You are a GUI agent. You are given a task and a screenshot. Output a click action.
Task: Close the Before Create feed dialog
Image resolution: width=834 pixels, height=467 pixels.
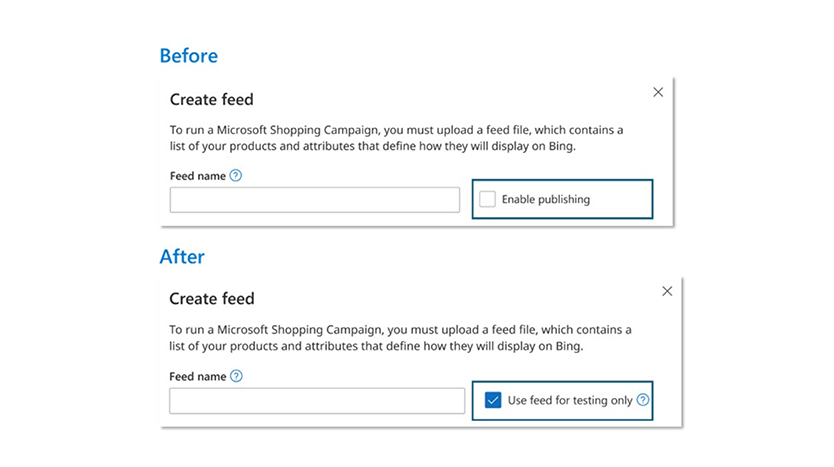tap(658, 92)
